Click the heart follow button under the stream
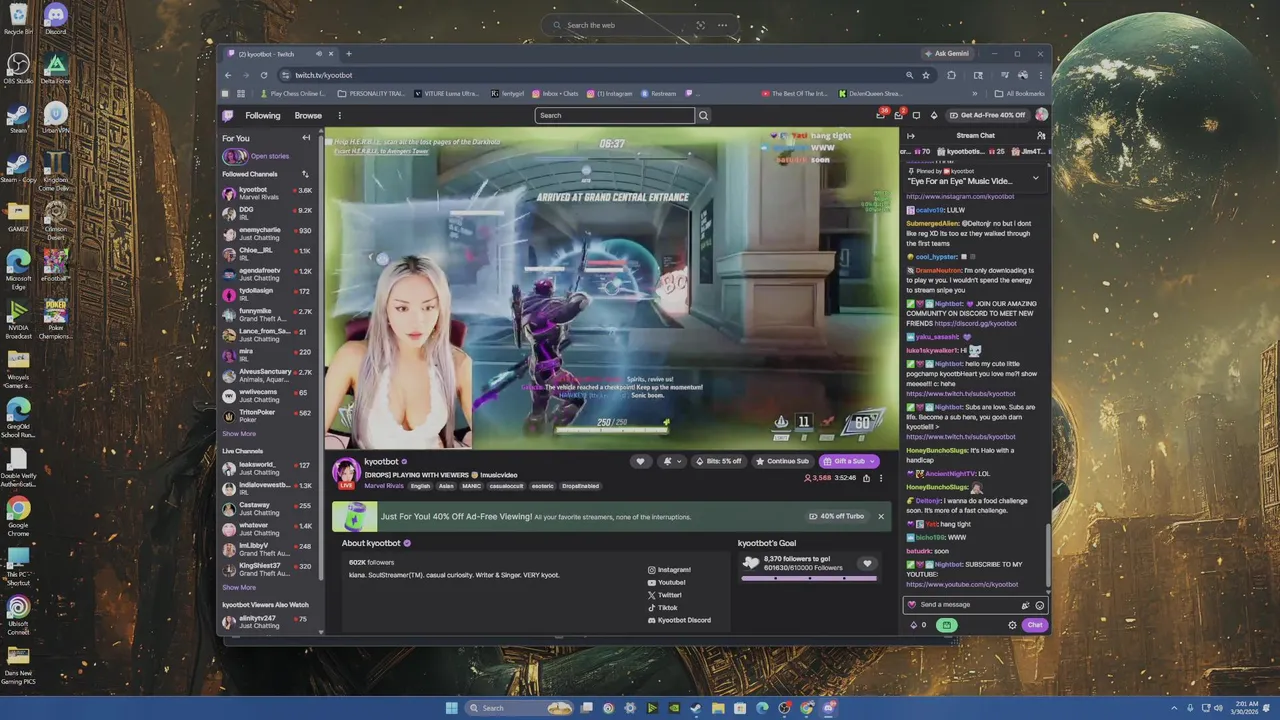The width and height of the screenshot is (1280, 720). pos(640,461)
